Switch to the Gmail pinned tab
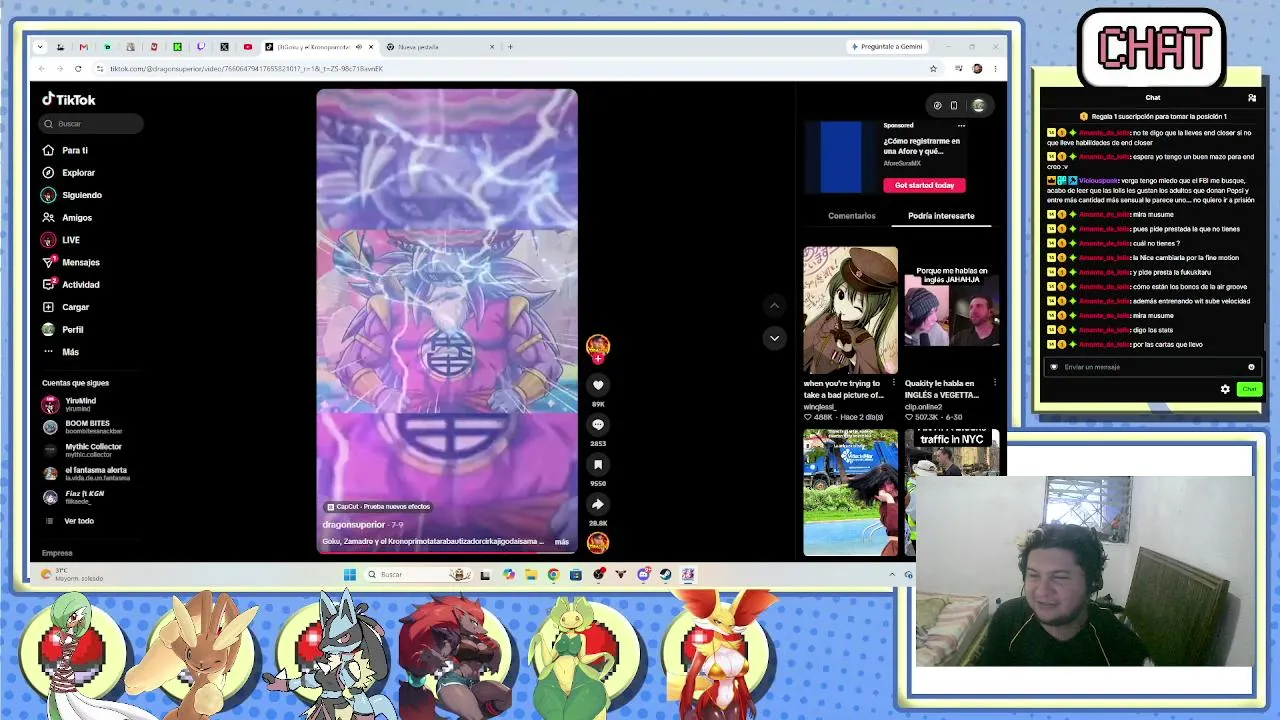1280x720 pixels. 83,47
